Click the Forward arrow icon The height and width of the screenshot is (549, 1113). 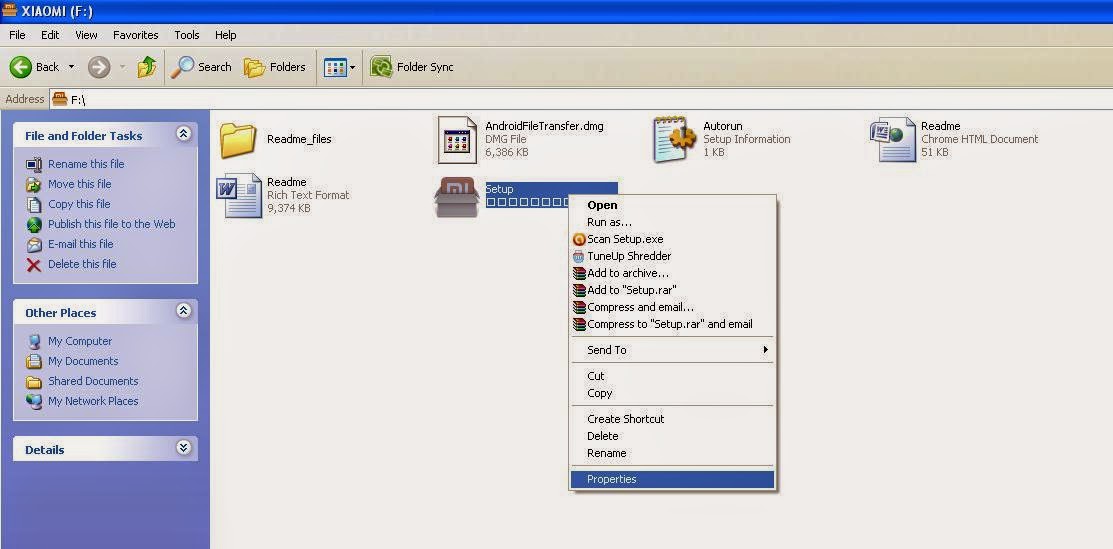[x=99, y=67]
